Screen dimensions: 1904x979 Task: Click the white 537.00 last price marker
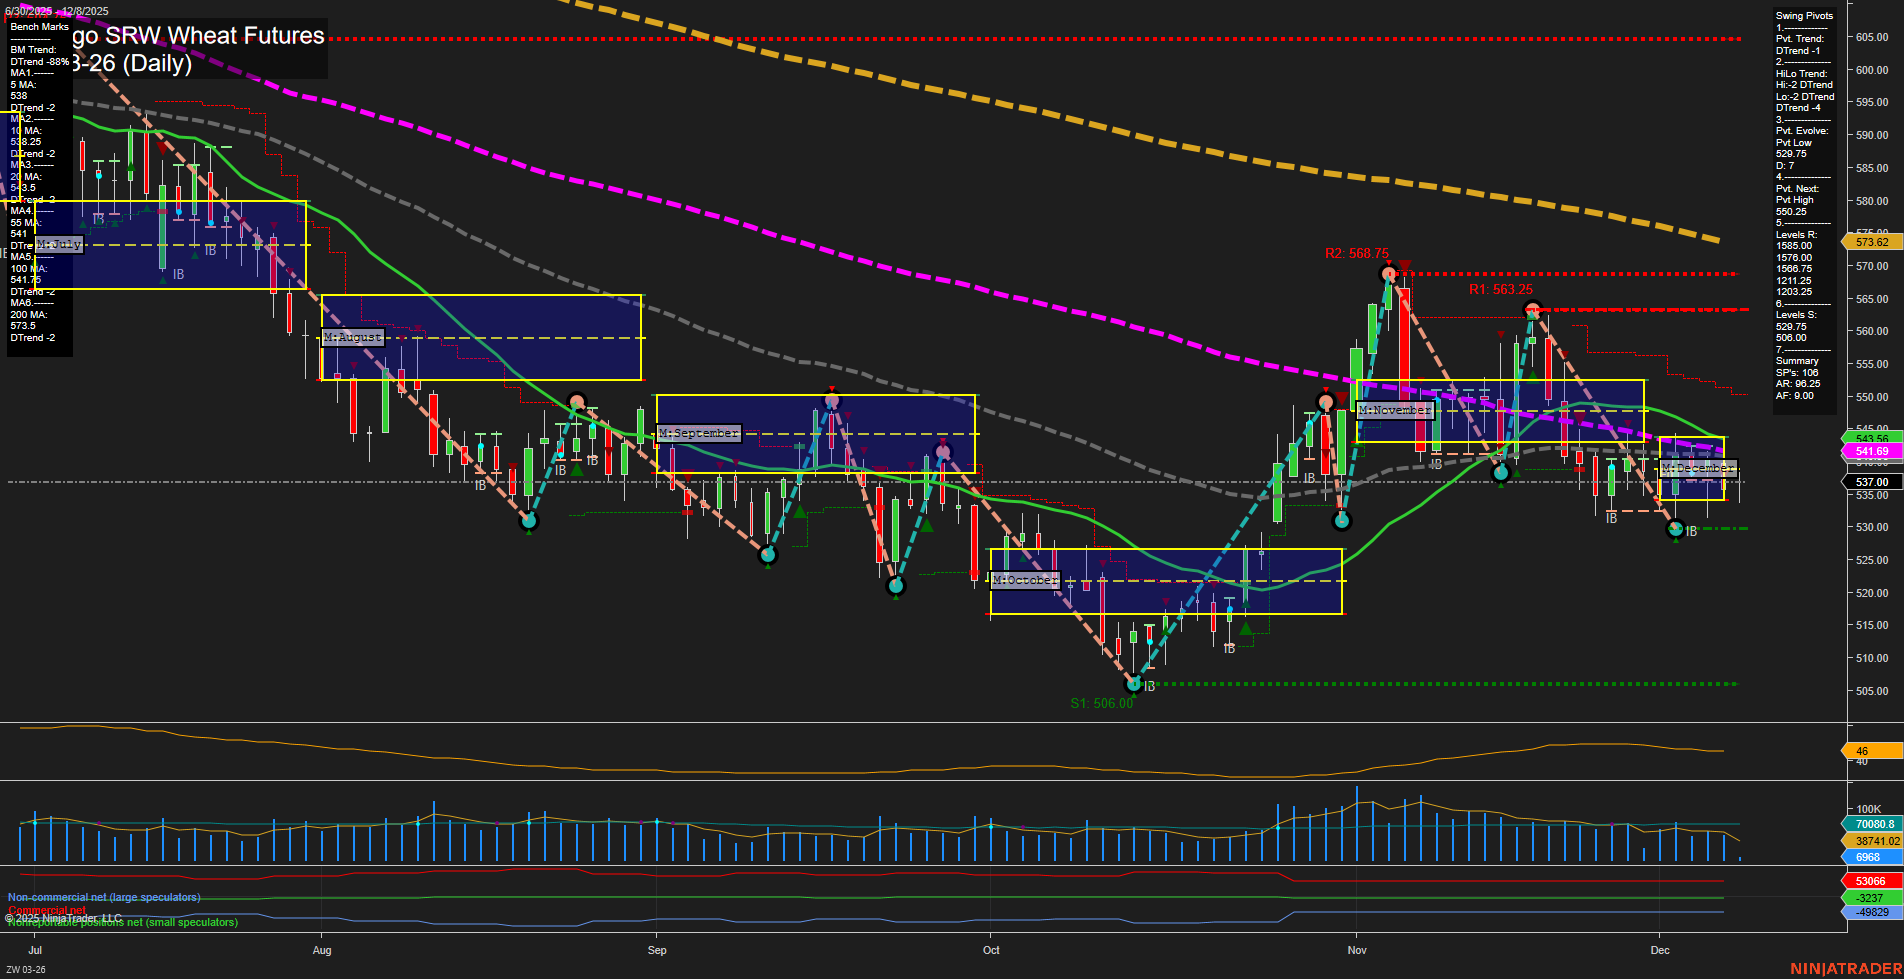click(1869, 481)
